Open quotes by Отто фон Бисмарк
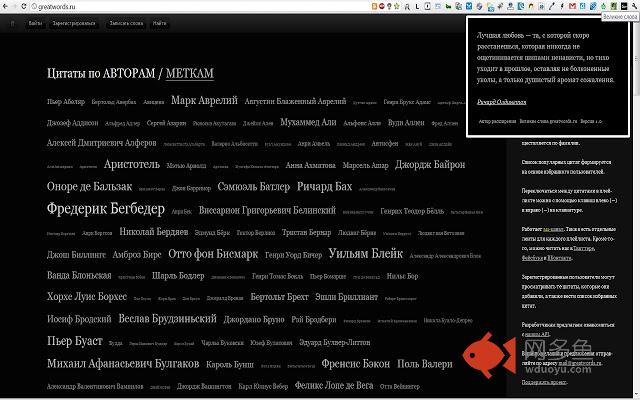Viewport: 640px width, 400px height. click(x=213, y=254)
